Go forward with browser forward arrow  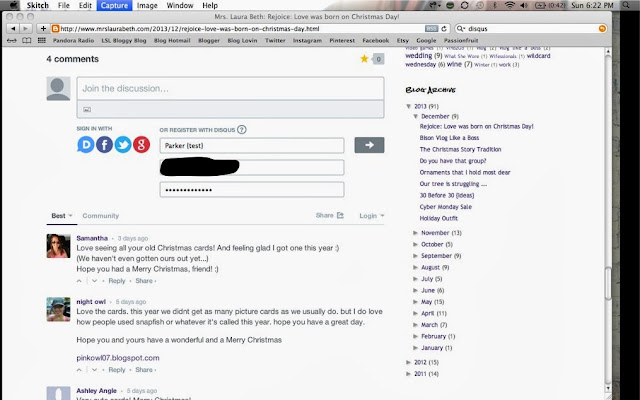tap(25, 29)
